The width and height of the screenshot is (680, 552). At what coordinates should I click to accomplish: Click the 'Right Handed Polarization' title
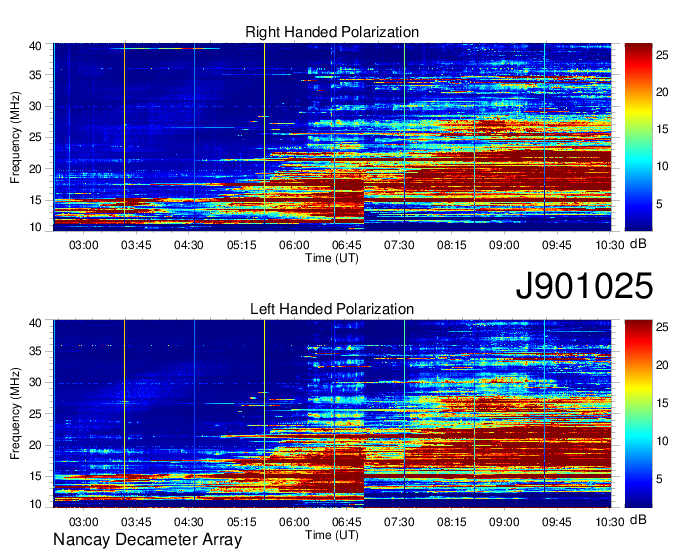(332, 32)
